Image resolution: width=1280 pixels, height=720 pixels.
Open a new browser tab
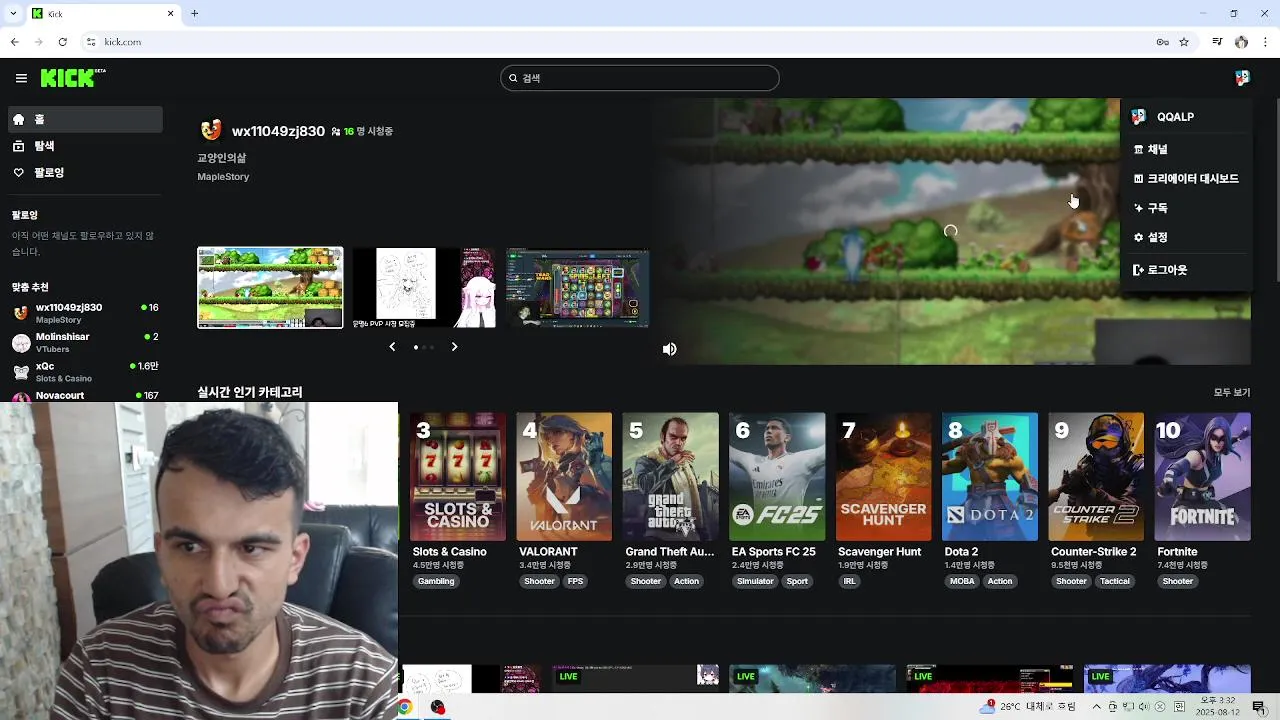click(195, 13)
